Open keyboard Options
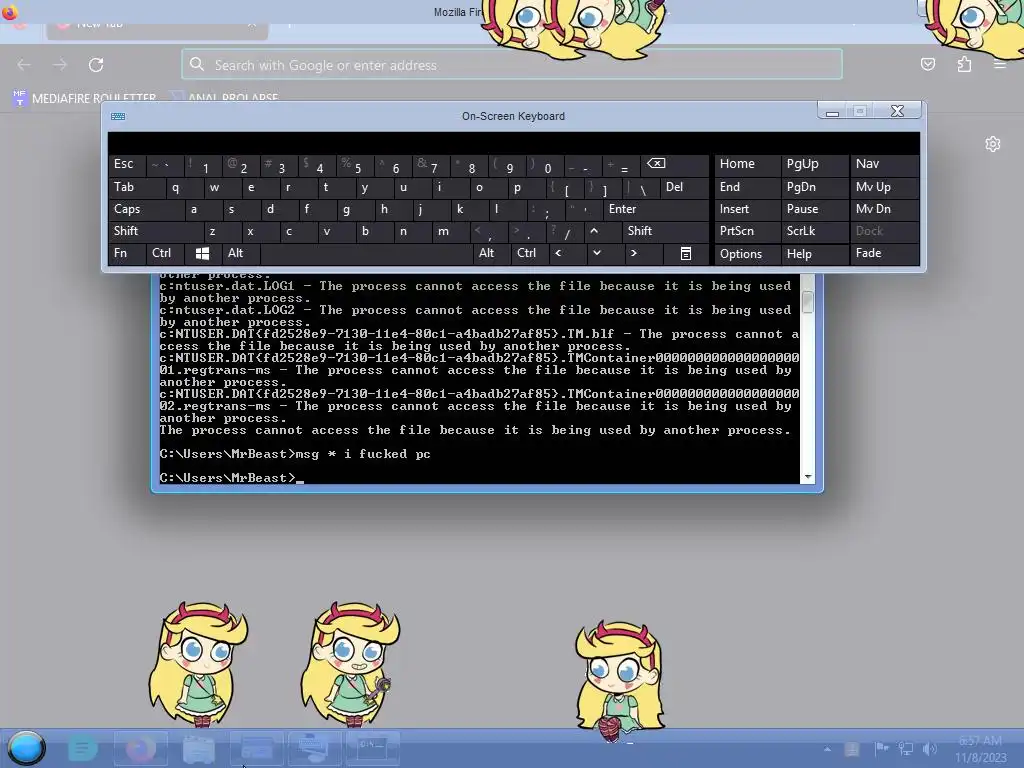The image size is (1024, 768). pyautogui.click(x=747, y=253)
